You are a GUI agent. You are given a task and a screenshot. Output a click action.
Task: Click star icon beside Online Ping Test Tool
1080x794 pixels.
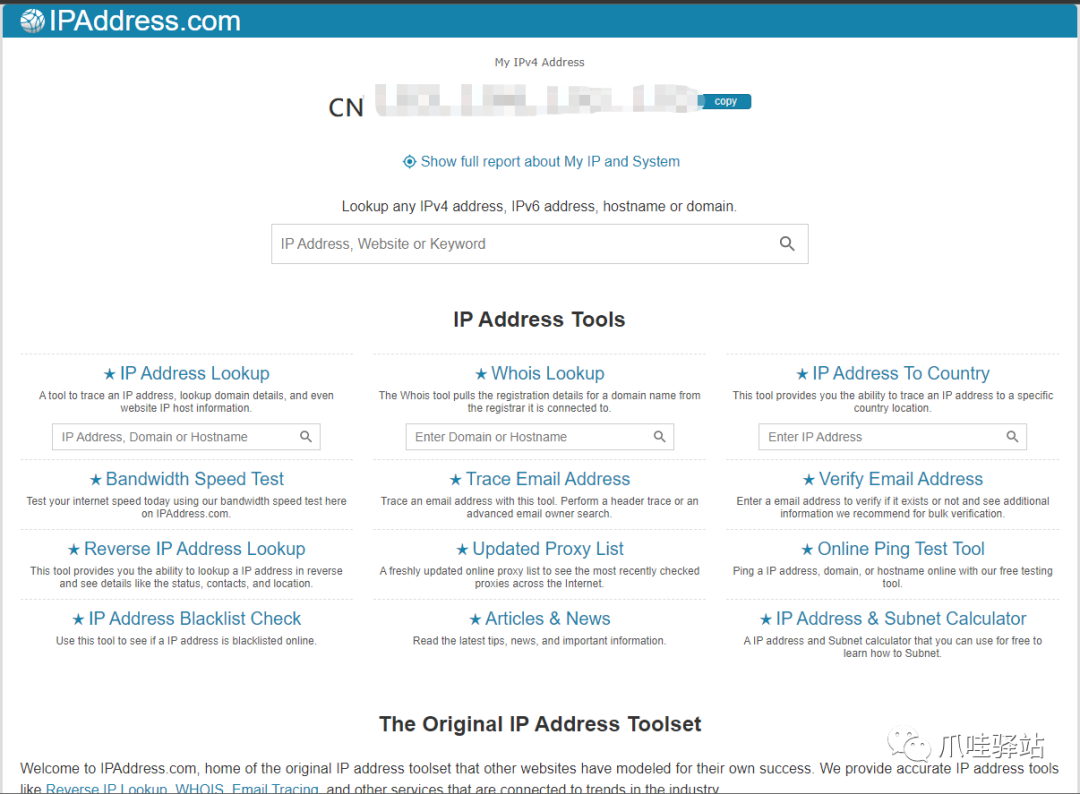coord(807,550)
